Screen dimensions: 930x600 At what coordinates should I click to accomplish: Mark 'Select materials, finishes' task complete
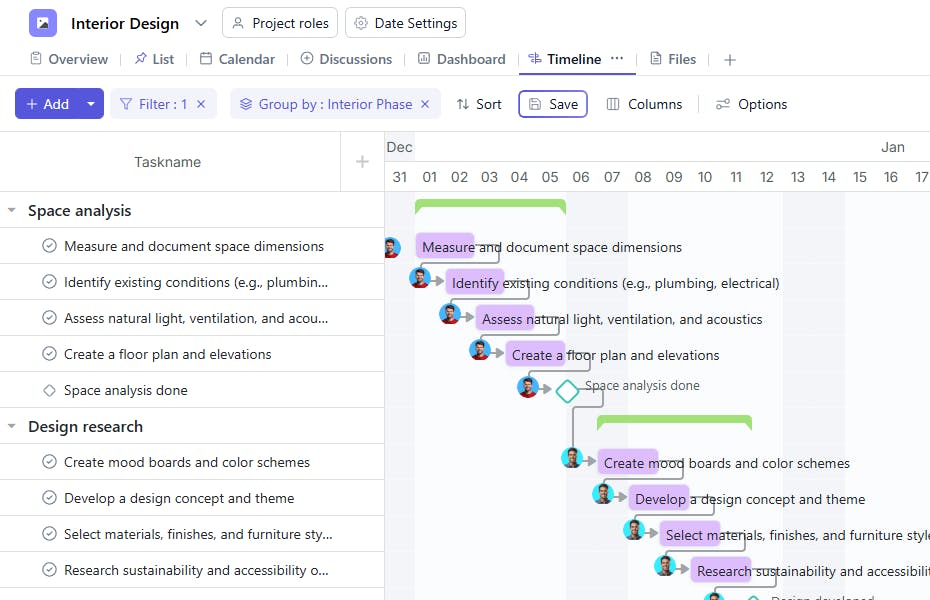tap(49, 534)
